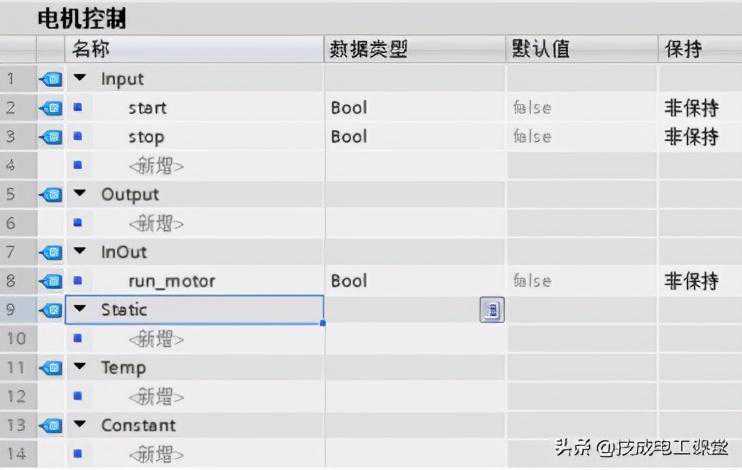Click the tag icon on the Constant row
Image resolution: width=742 pixels, height=470 pixels.
coord(50,426)
